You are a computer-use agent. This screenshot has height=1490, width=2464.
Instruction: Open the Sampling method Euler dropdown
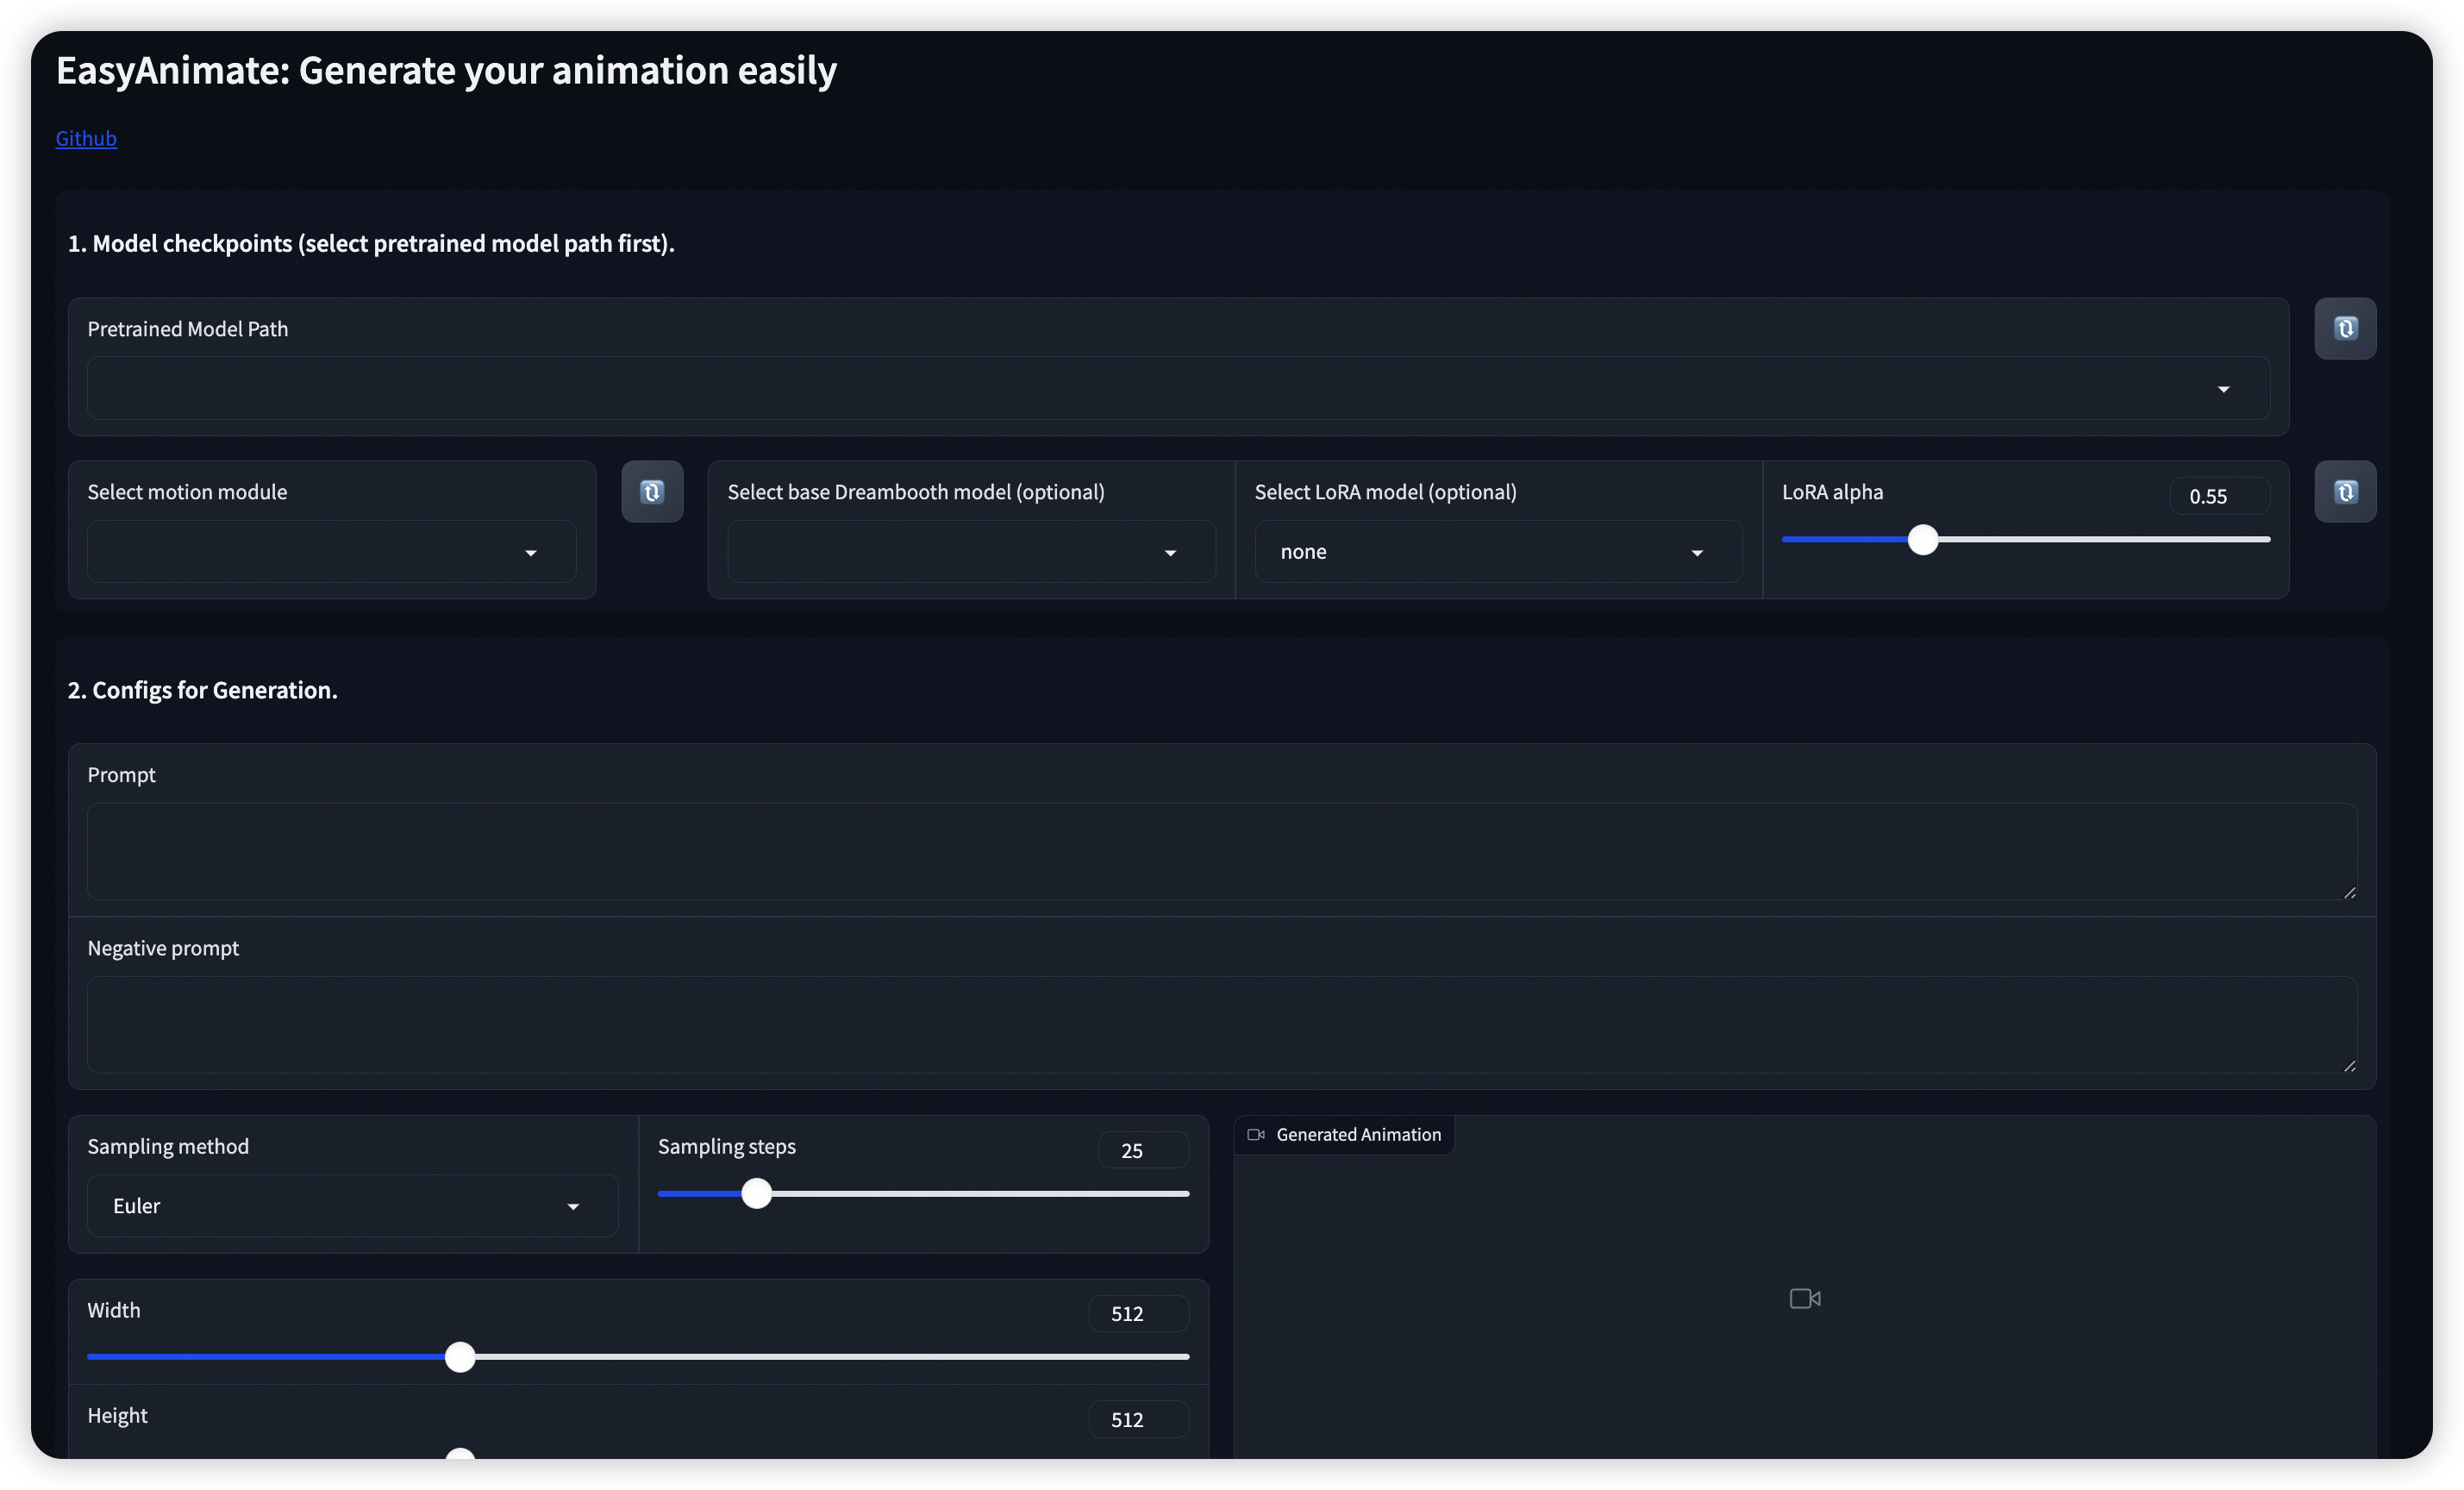pos(352,1205)
